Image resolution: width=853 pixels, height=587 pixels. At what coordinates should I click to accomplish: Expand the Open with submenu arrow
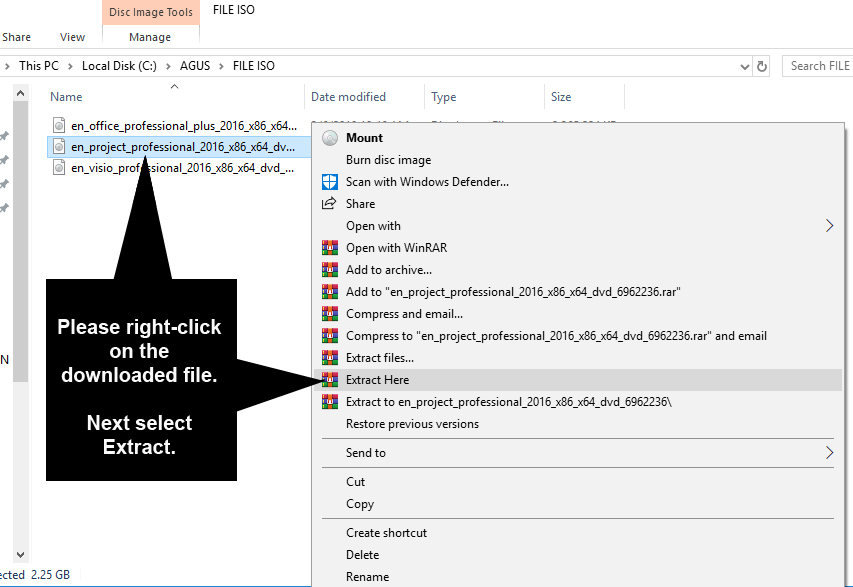829,226
